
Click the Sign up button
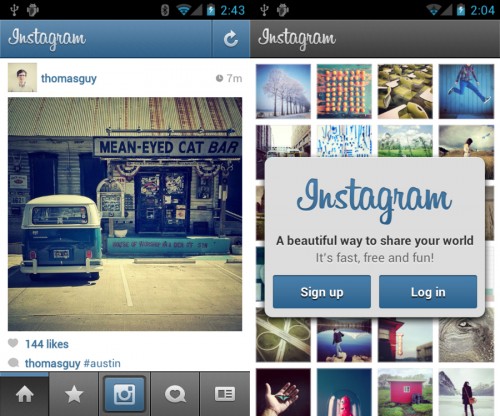pos(322,292)
